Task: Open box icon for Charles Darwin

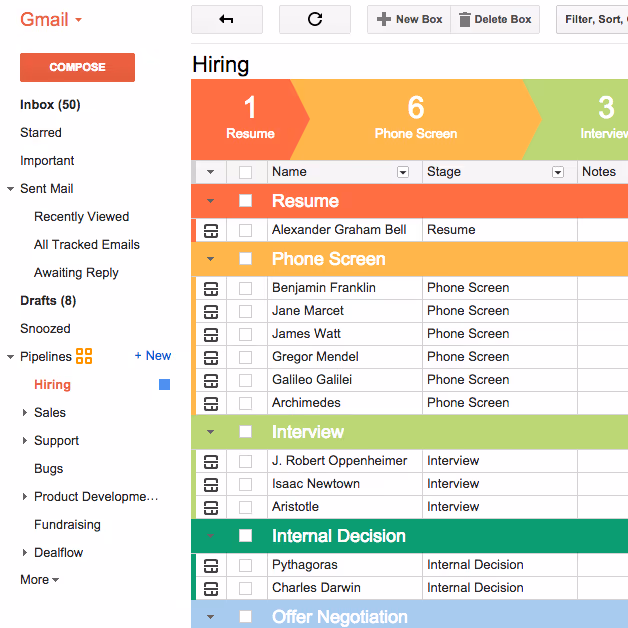Action: pos(211,588)
